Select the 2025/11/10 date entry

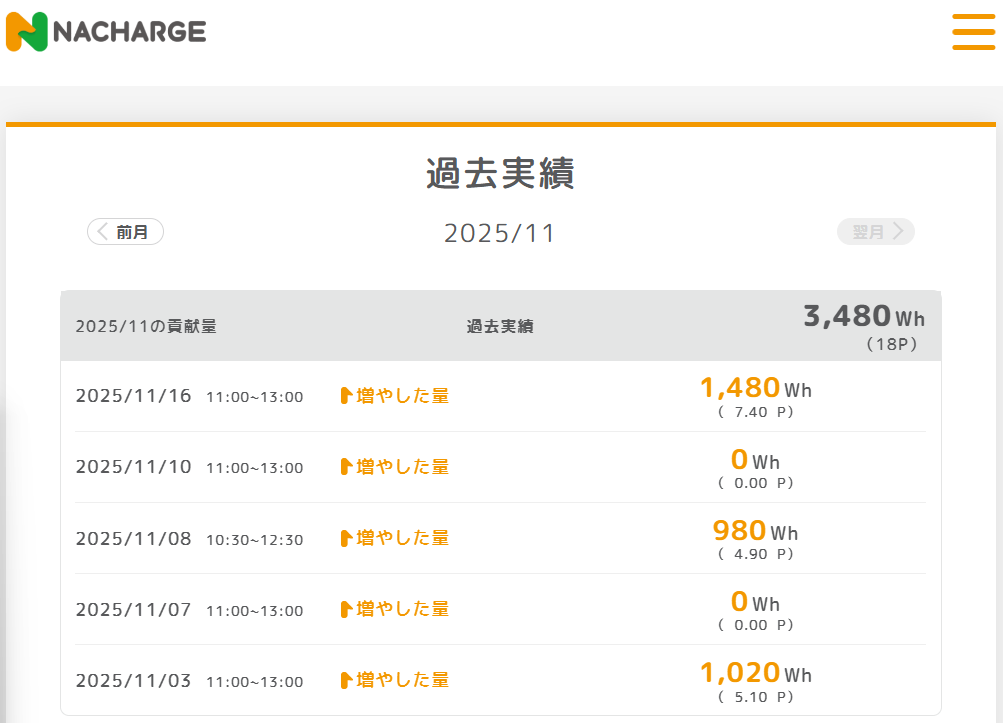pos(133,467)
